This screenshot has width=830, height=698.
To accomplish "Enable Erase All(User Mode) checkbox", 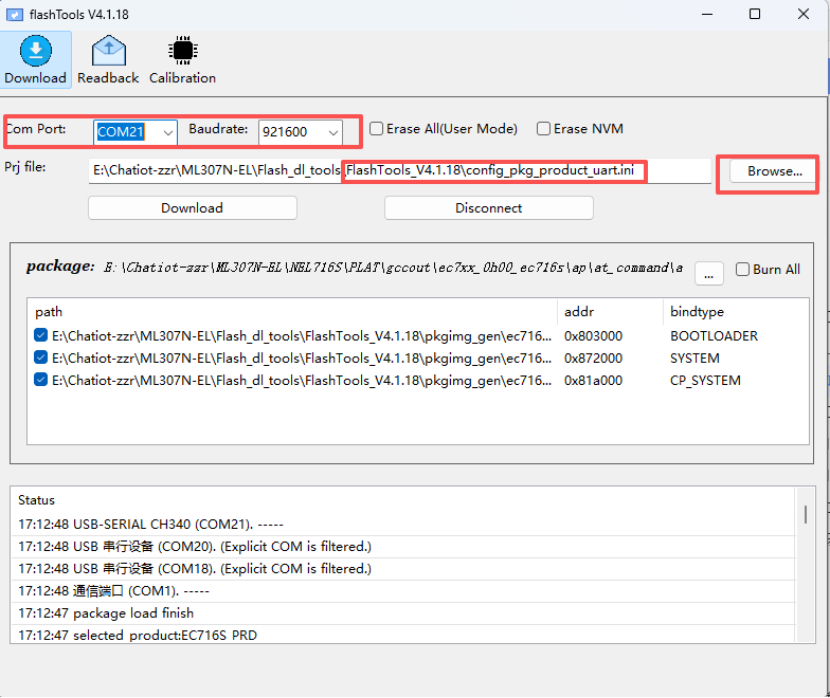I will (x=376, y=129).
